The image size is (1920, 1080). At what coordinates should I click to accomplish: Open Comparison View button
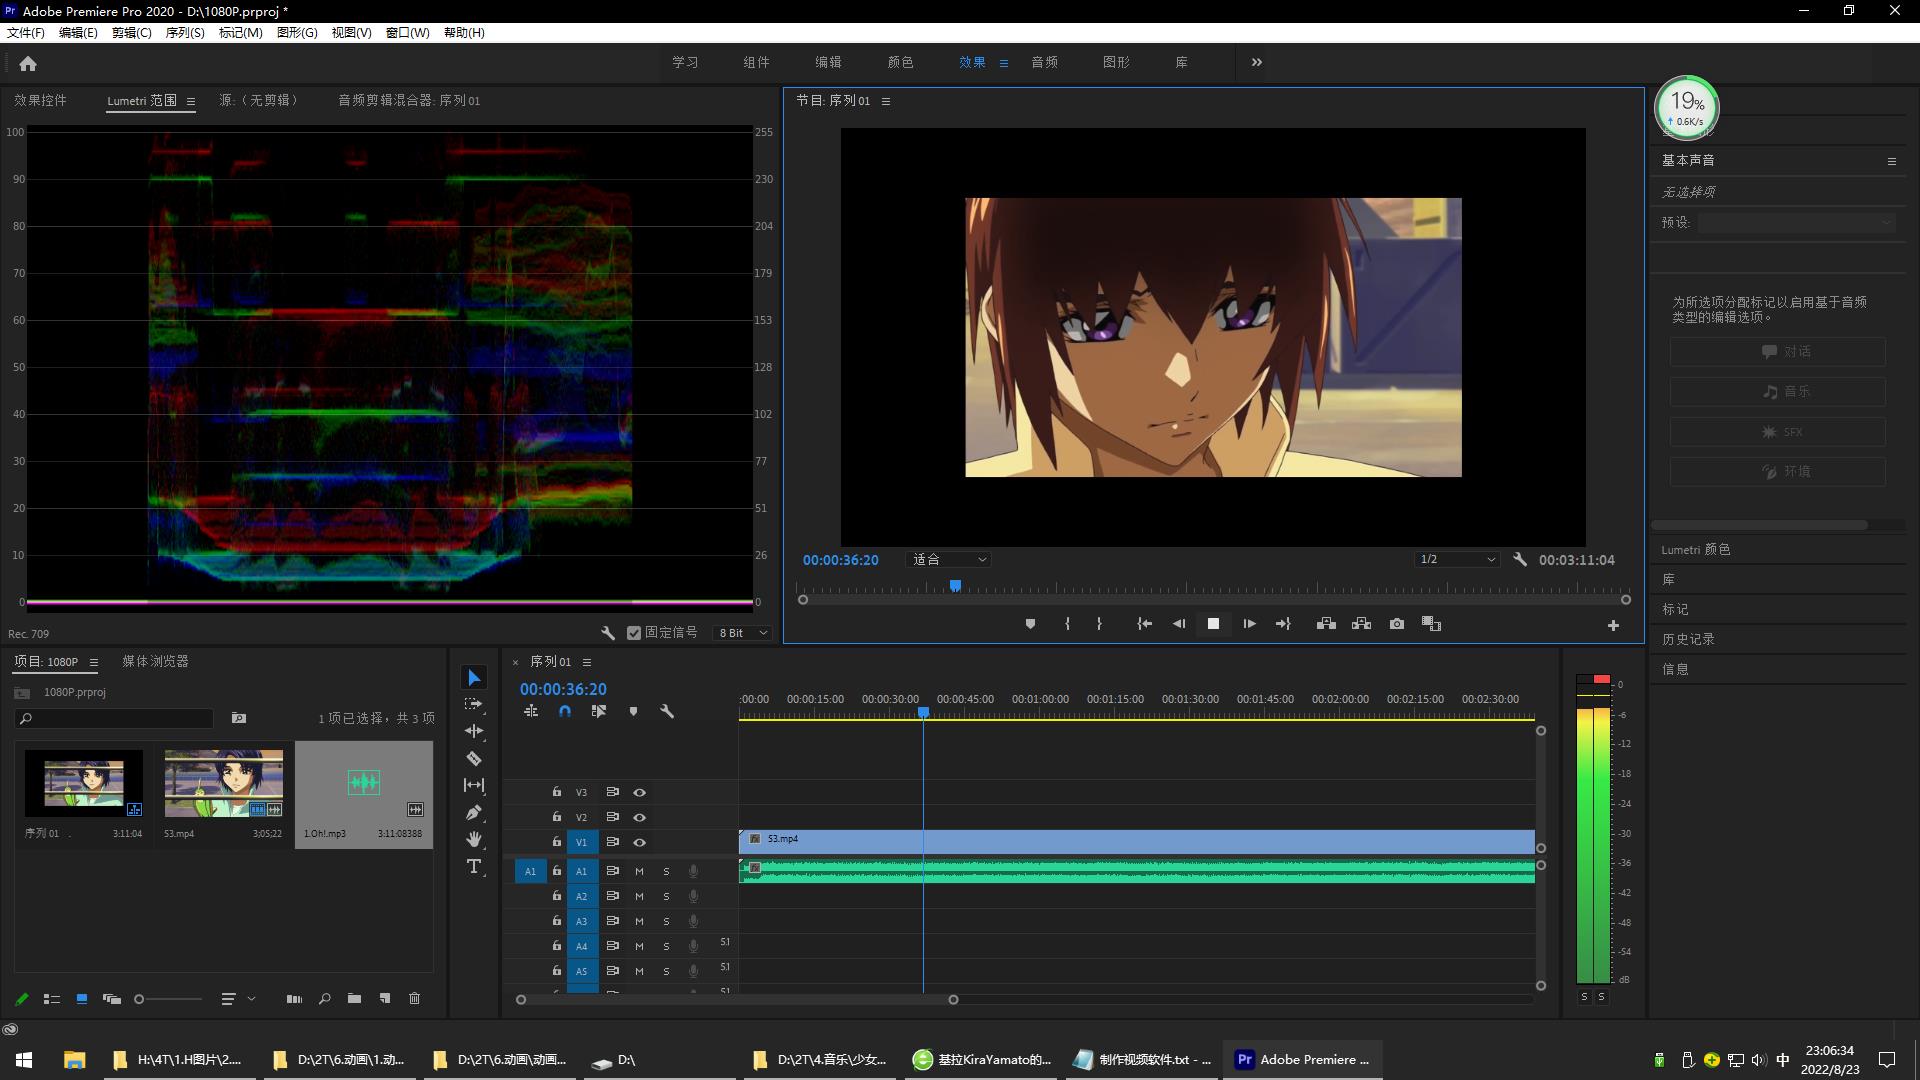coord(1431,624)
